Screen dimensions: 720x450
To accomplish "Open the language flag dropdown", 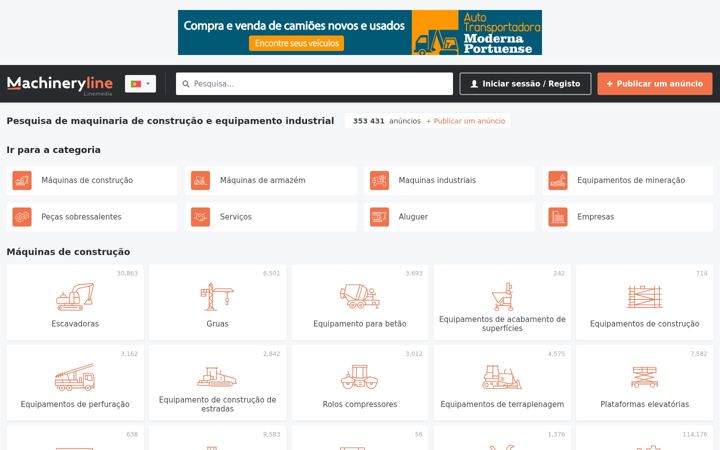I will [x=141, y=84].
